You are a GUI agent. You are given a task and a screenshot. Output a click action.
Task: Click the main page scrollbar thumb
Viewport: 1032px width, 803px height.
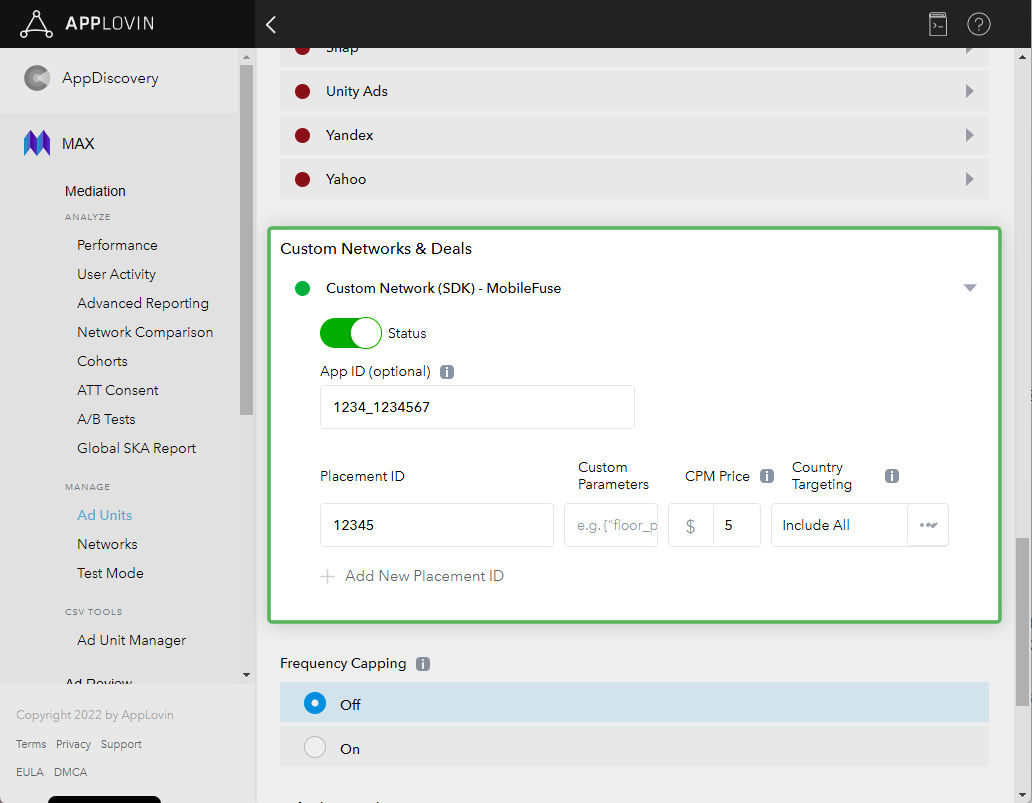click(1022, 622)
